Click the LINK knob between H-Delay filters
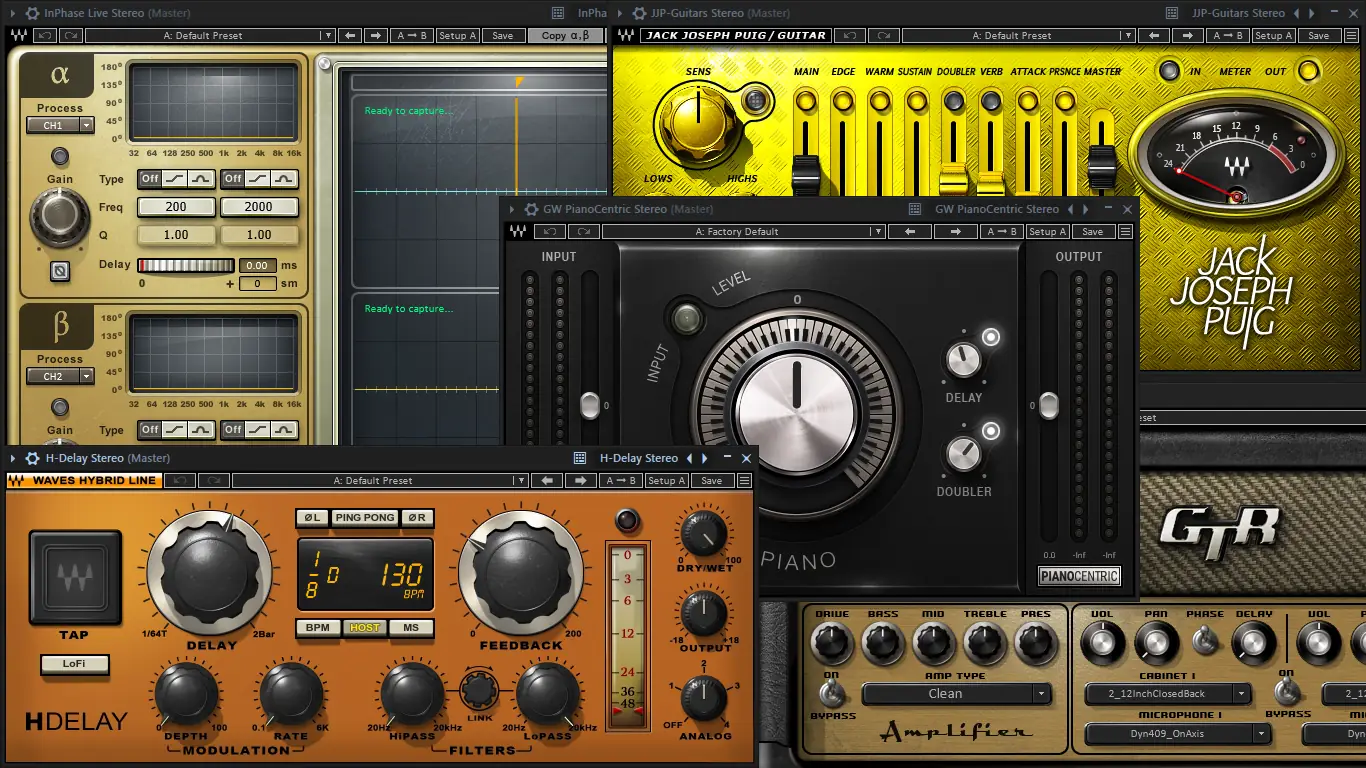 [479, 690]
